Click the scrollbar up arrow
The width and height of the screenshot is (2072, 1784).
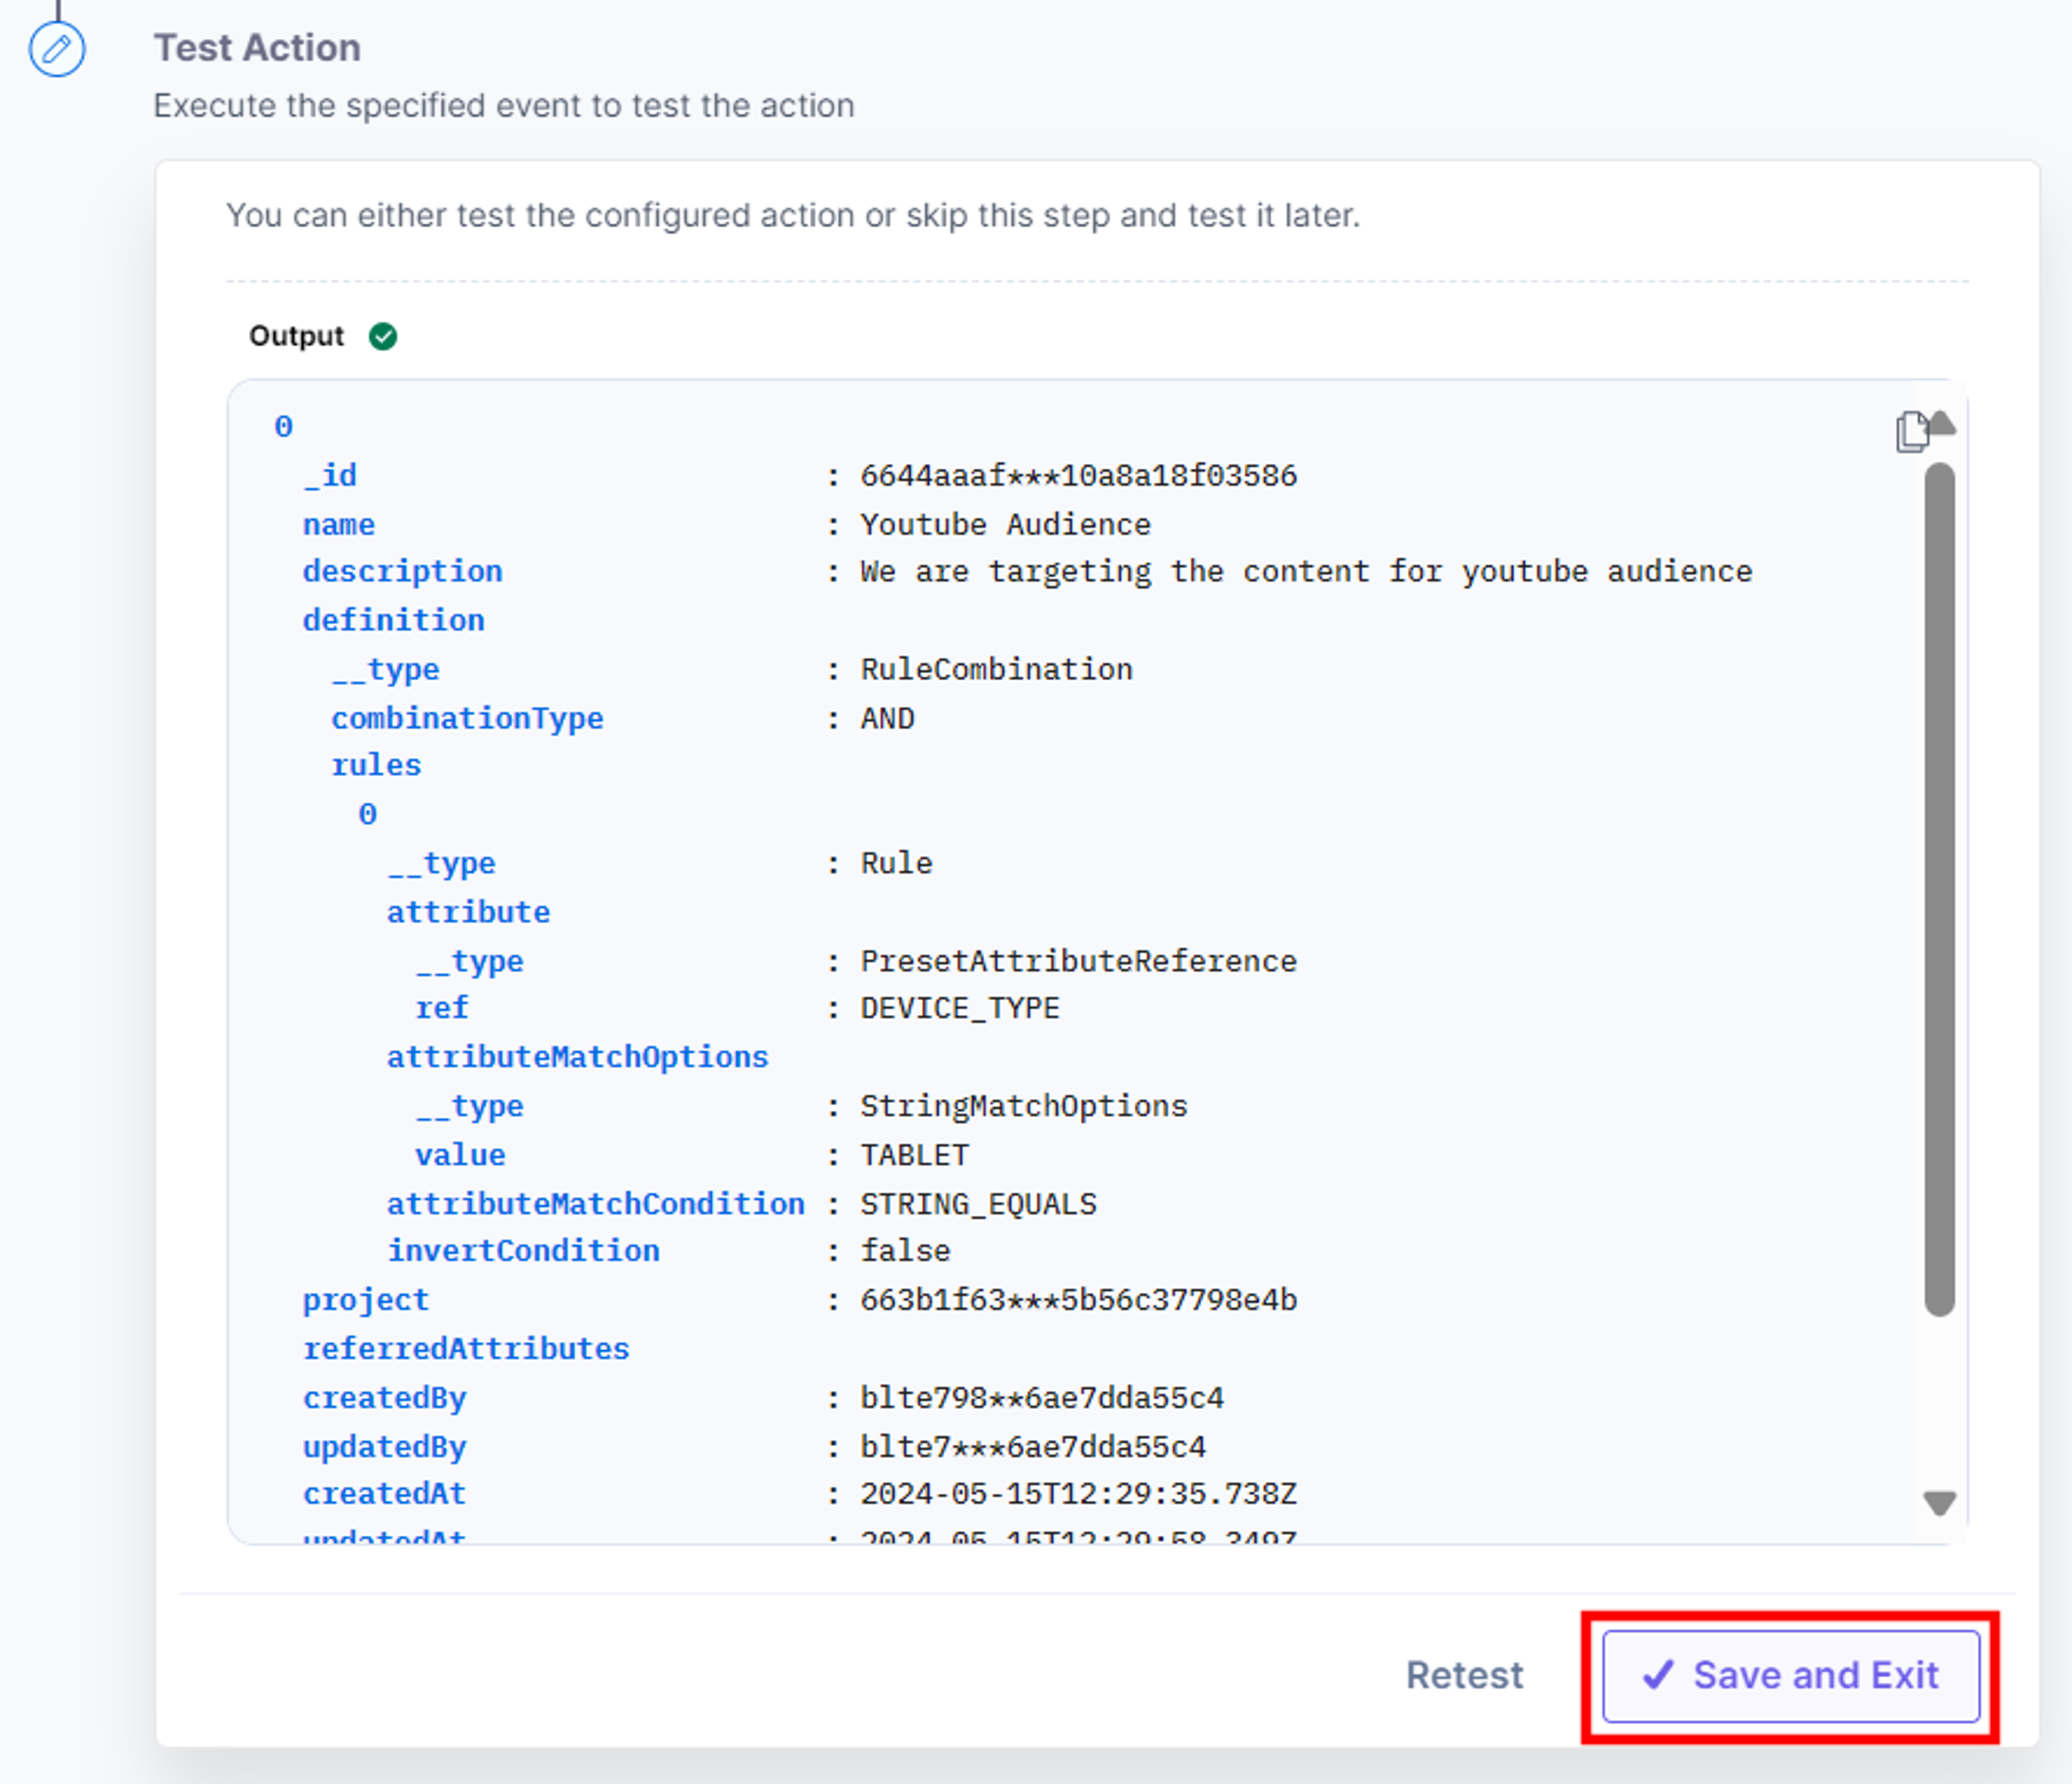pos(1941,424)
